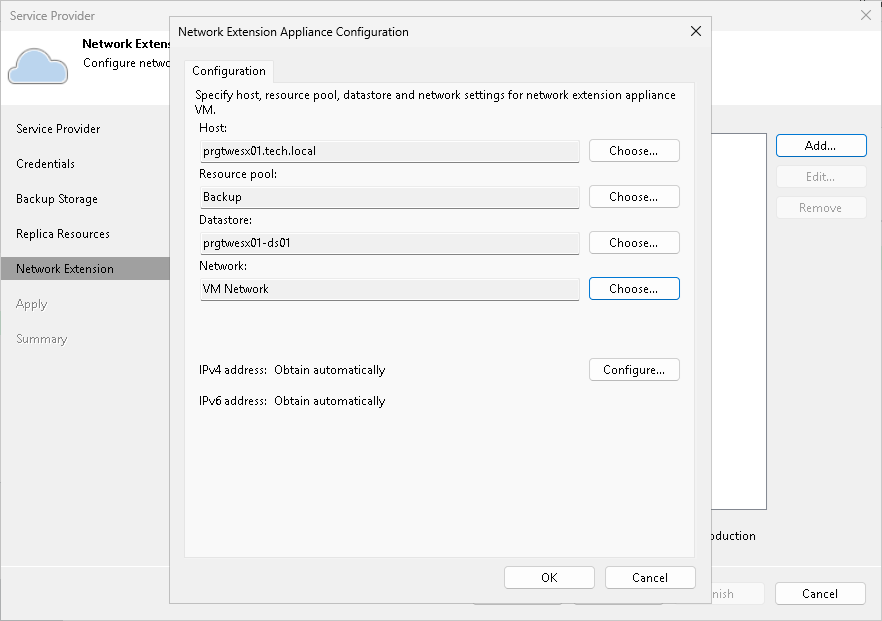The height and width of the screenshot is (621, 882).
Task: Edit the selected appliance
Action: (820, 176)
